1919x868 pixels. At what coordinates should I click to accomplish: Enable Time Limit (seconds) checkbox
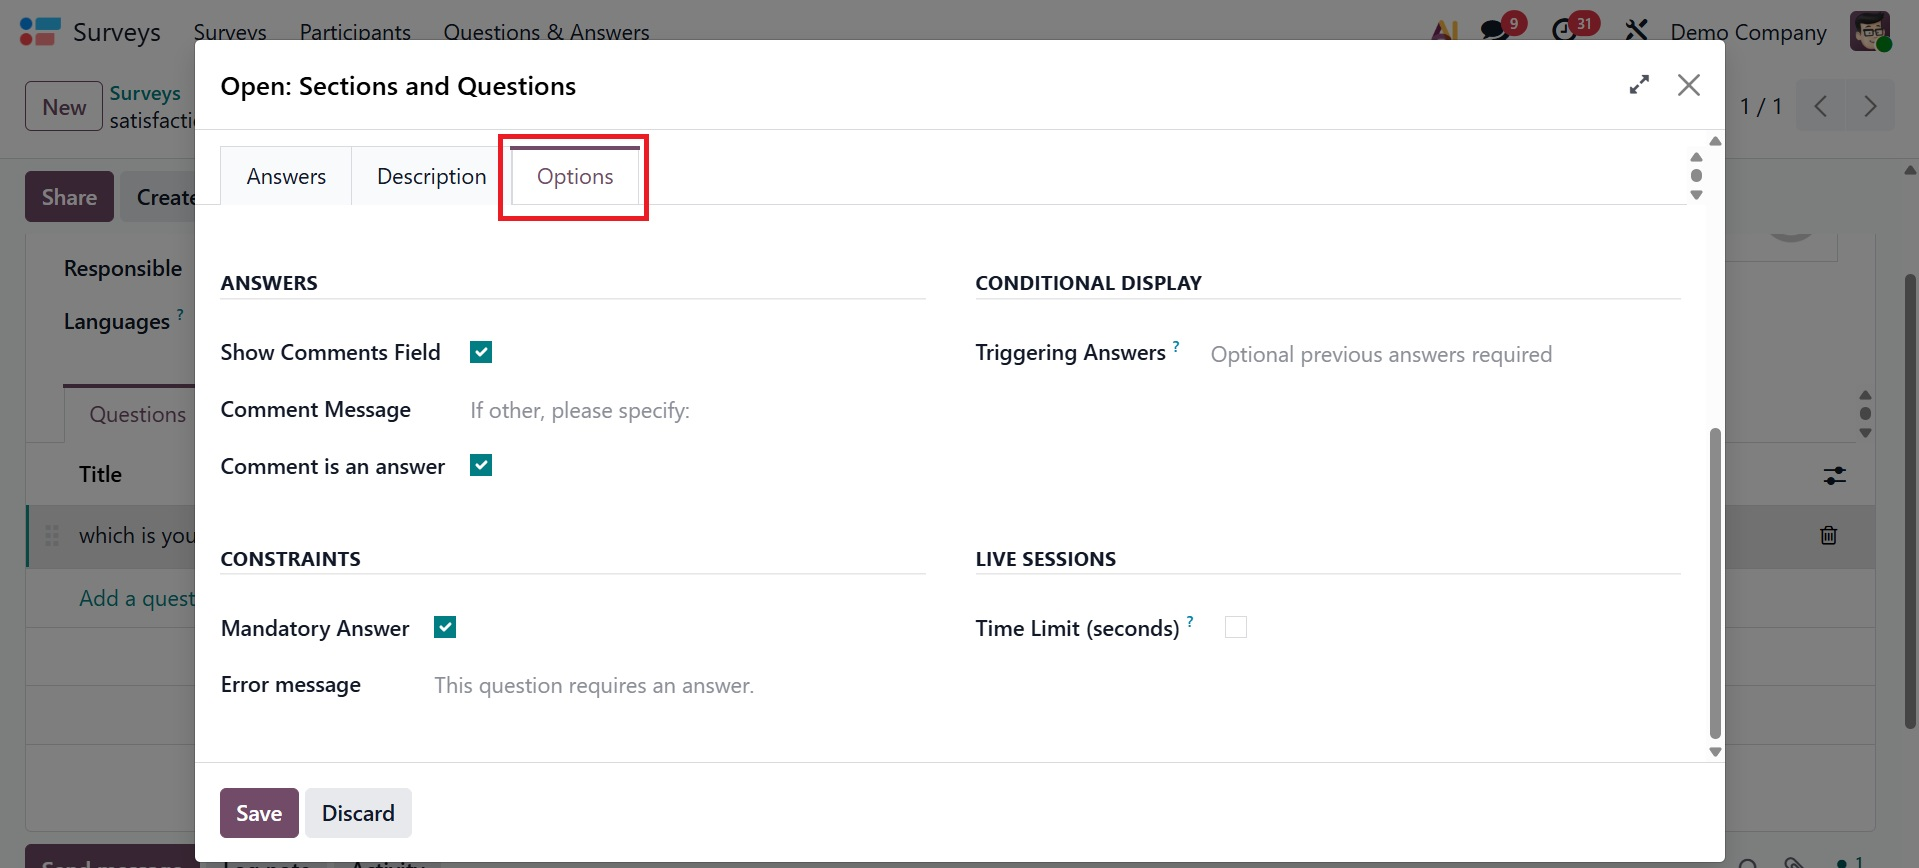[1236, 628]
